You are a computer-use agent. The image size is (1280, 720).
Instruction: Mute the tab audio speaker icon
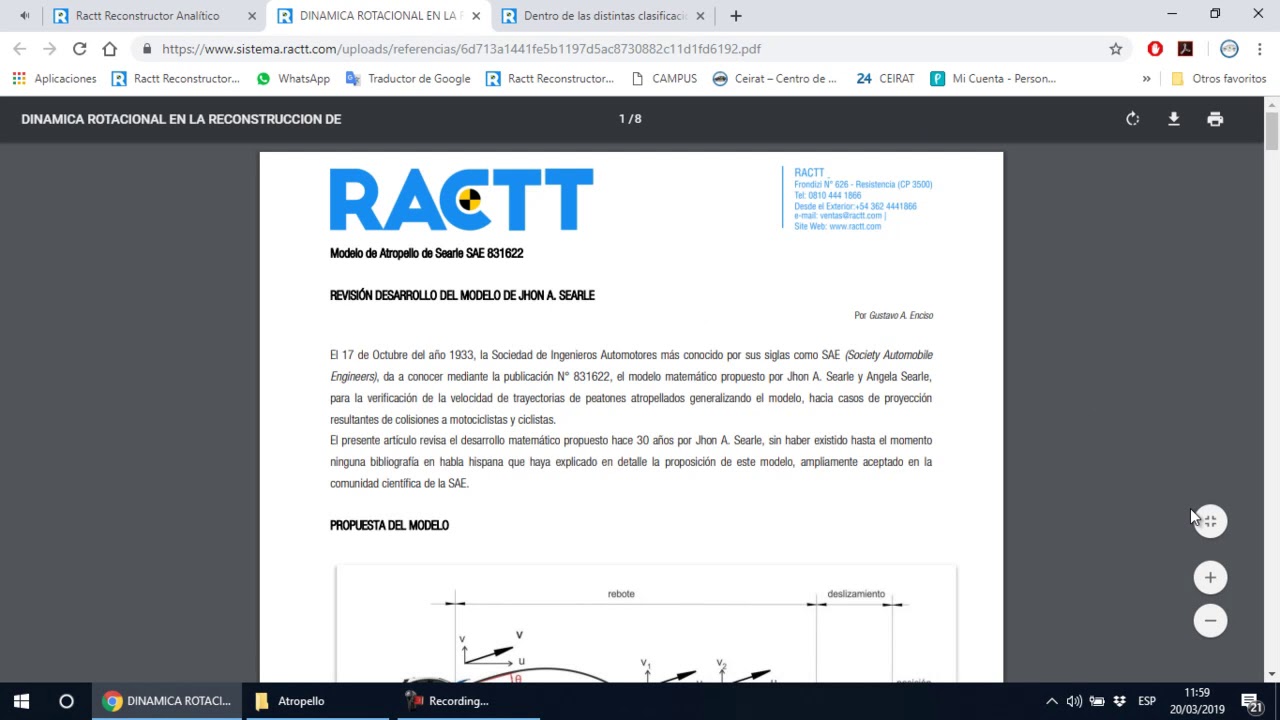(24, 15)
